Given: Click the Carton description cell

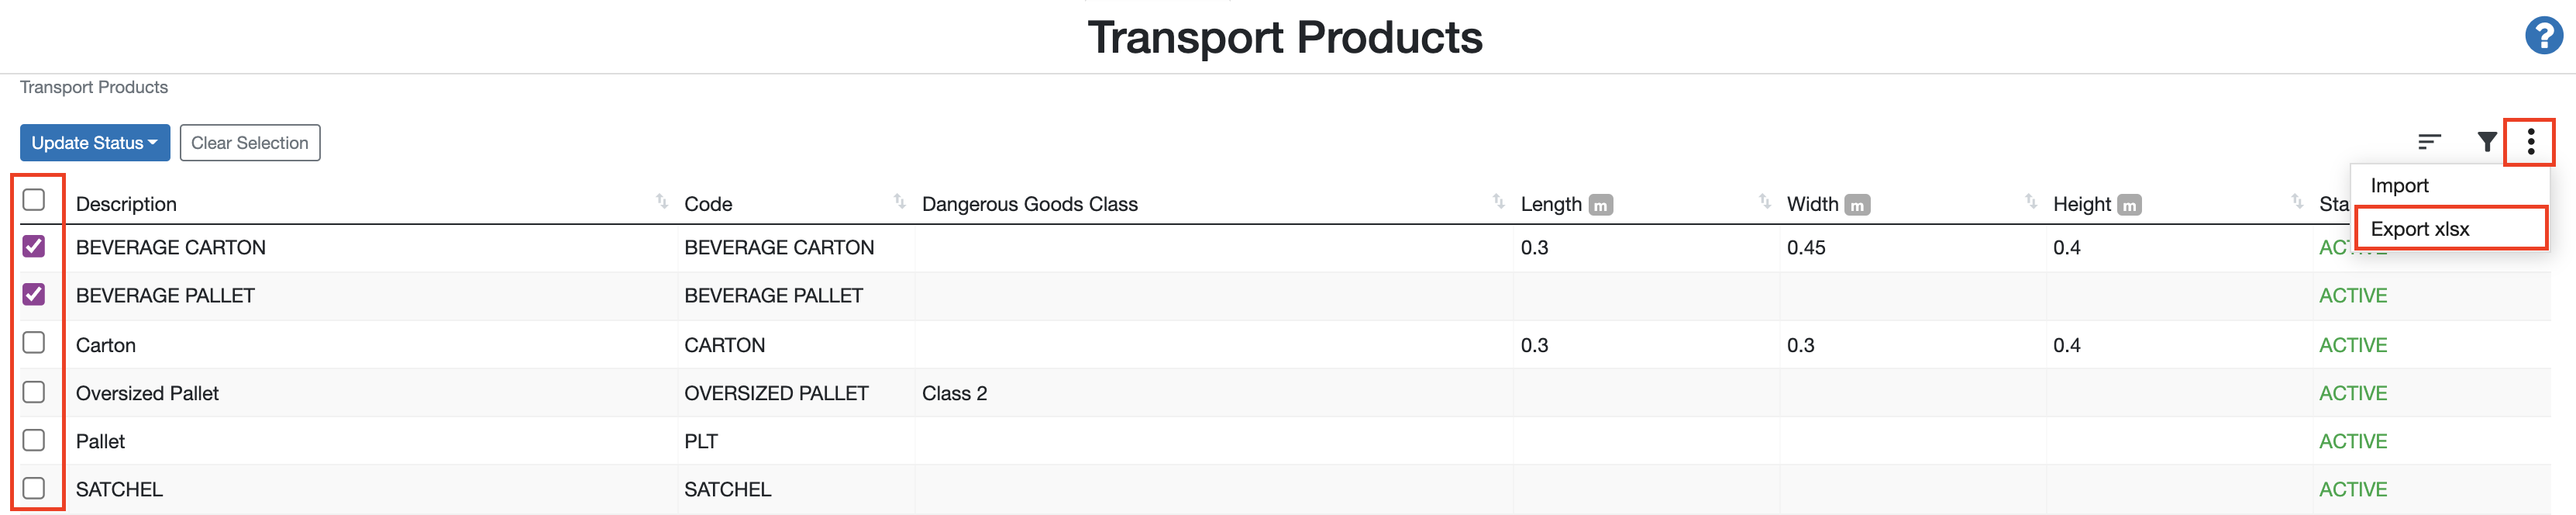Looking at the screenshot, I should pos(105,344).
